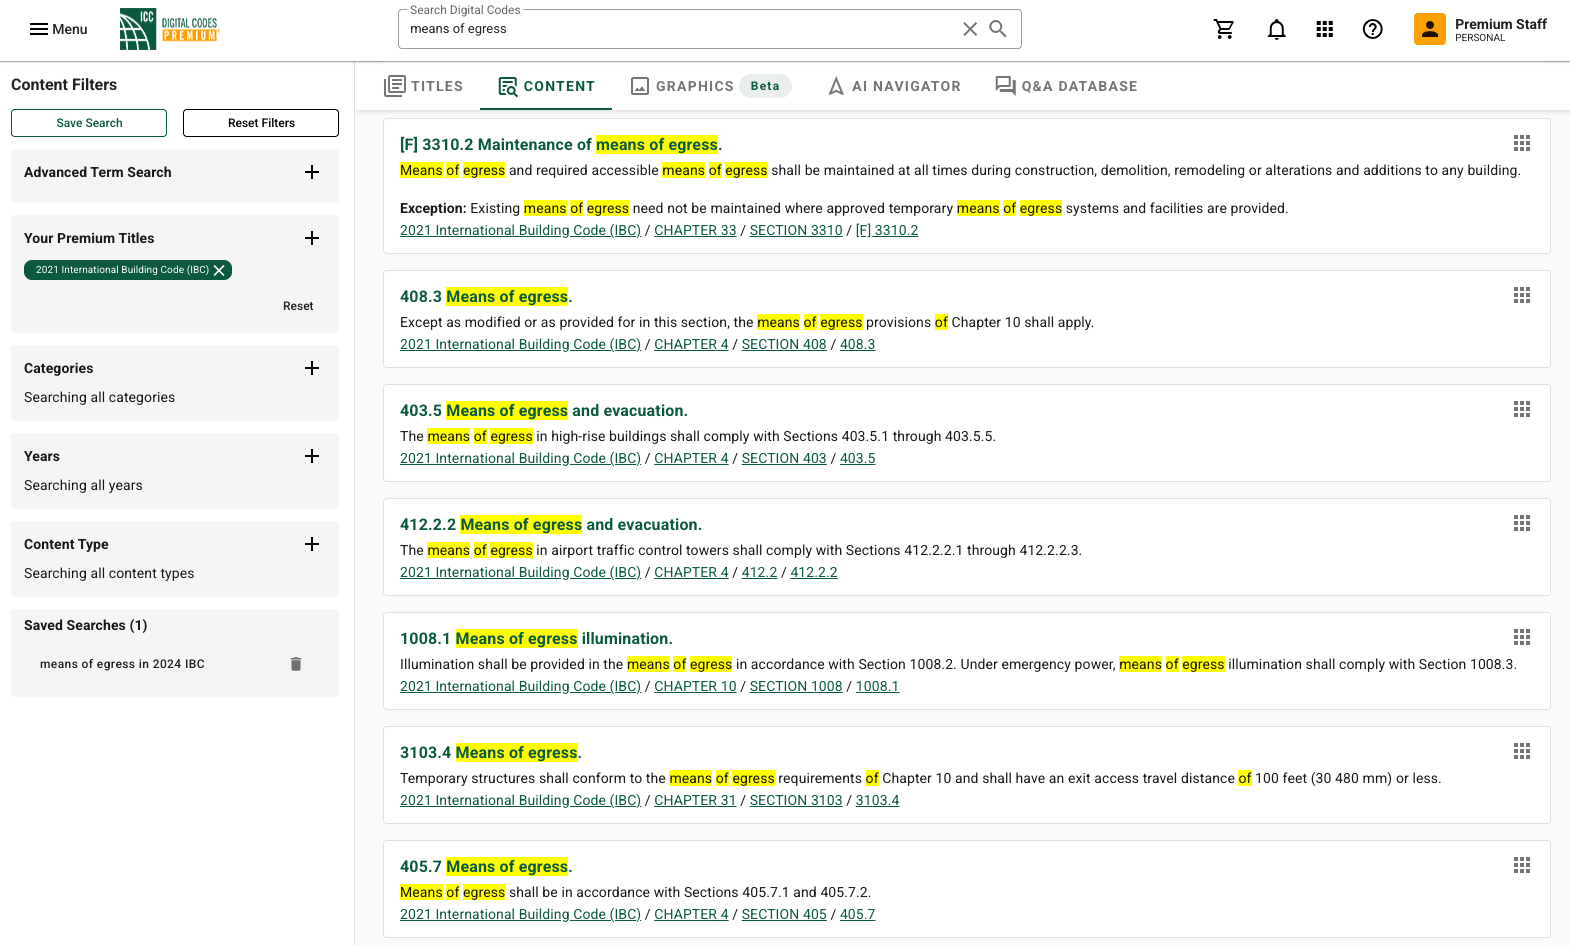Image resolution: width=1570 pixels, height=945 pixels.
Task: Open options grid for 405.7 result
Action: coord(1522,865)
